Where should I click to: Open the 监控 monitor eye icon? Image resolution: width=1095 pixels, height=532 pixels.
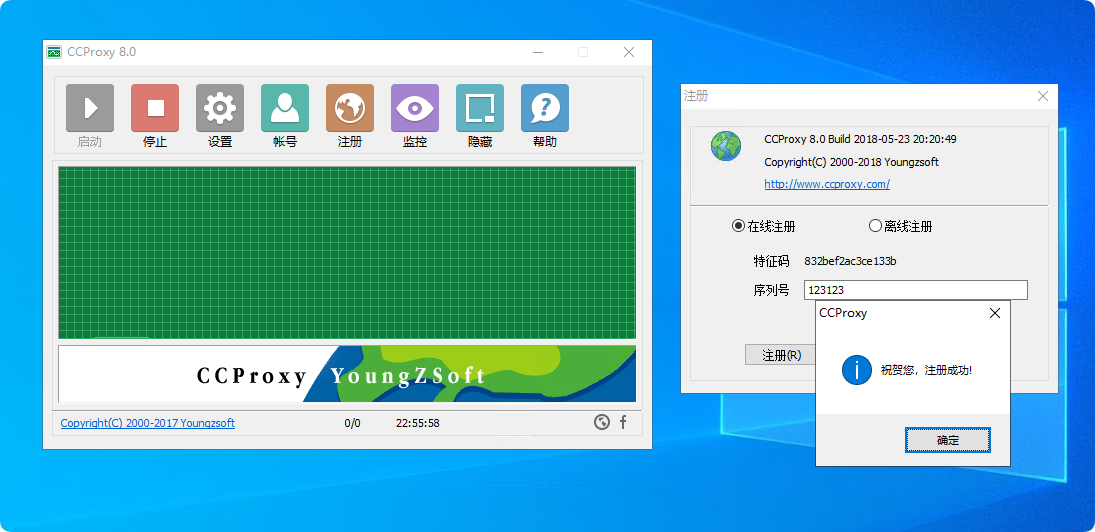[x=415, y=108]
